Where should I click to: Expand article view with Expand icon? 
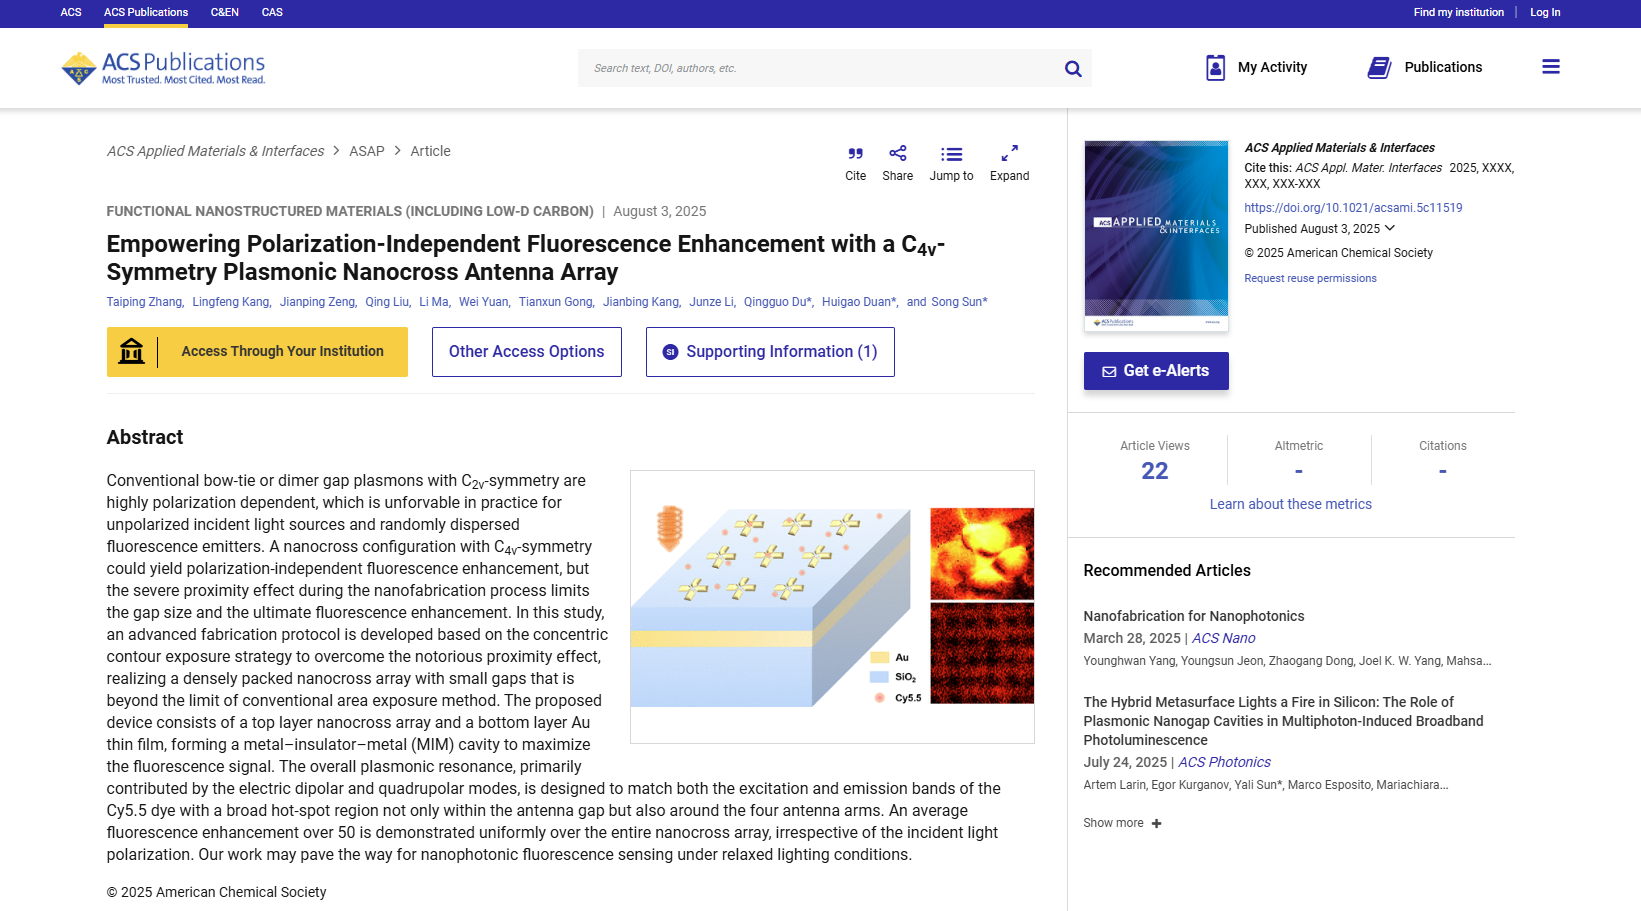[1009, 154]
